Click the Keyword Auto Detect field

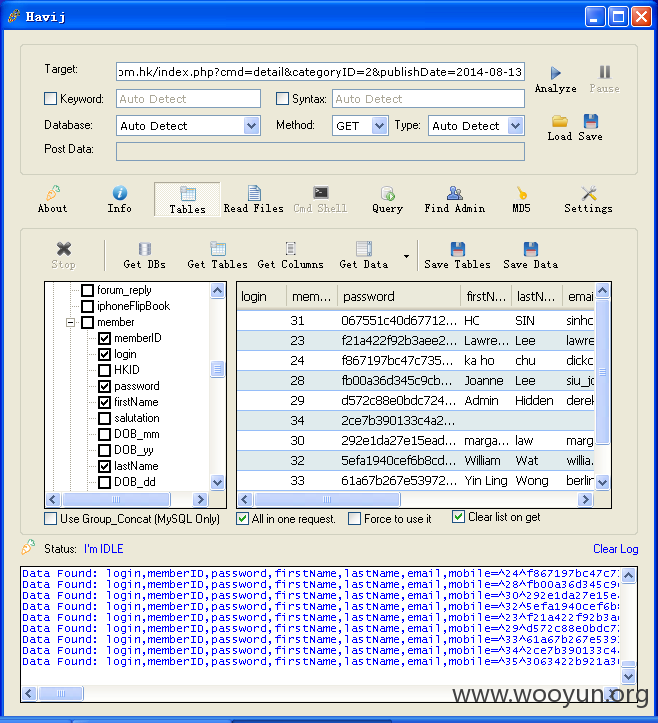click(188, 99)
